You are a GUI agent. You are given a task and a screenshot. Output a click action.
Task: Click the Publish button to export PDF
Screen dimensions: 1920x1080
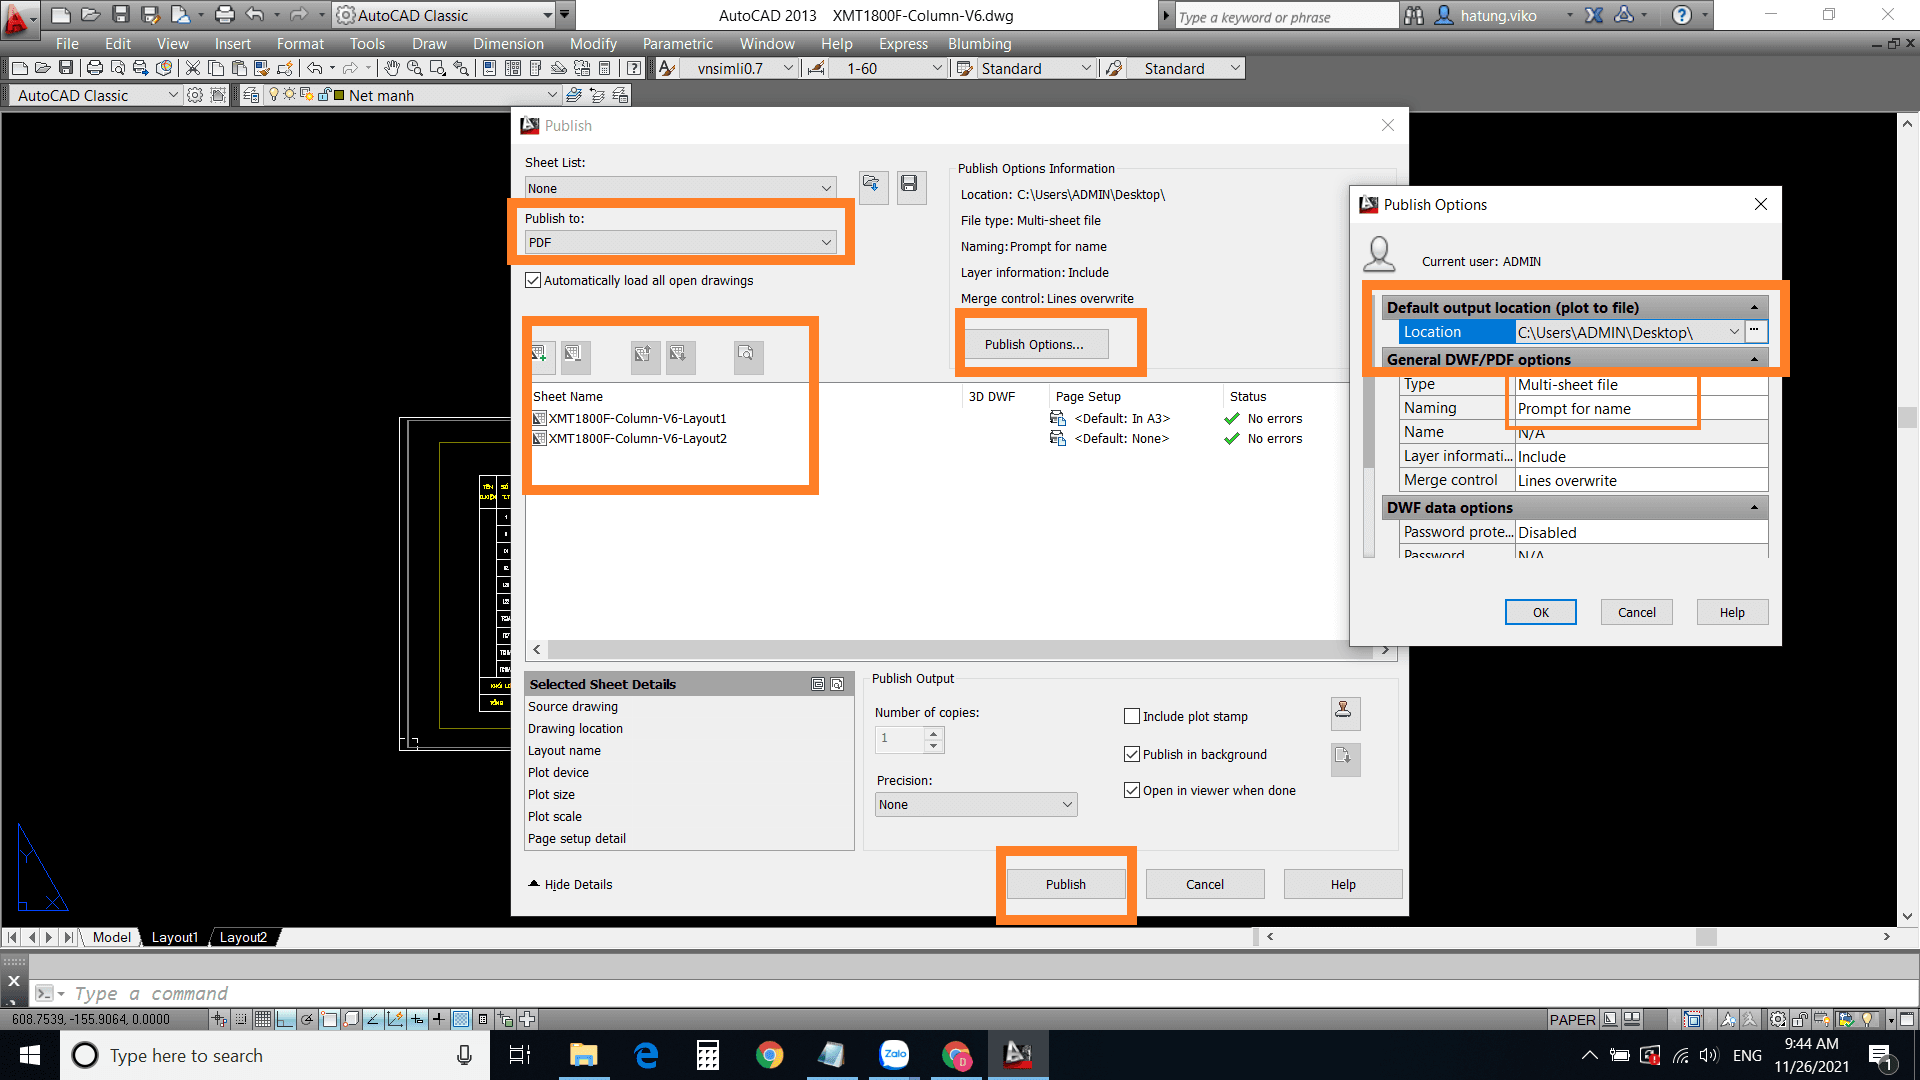[1065, 884]
